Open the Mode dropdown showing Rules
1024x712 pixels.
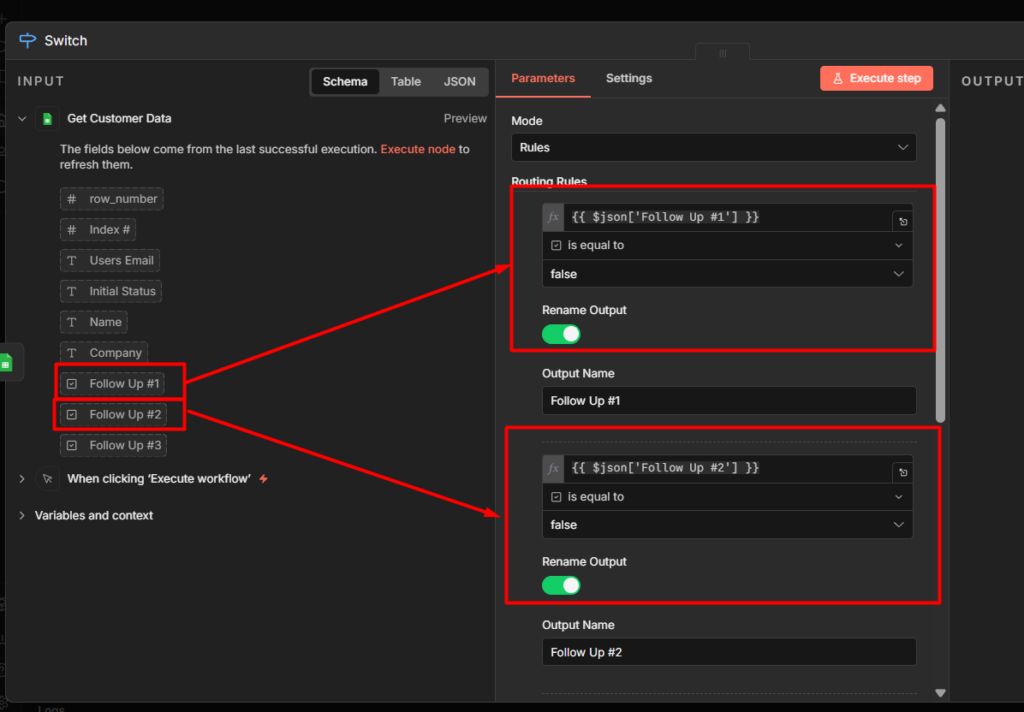(713, 147)
